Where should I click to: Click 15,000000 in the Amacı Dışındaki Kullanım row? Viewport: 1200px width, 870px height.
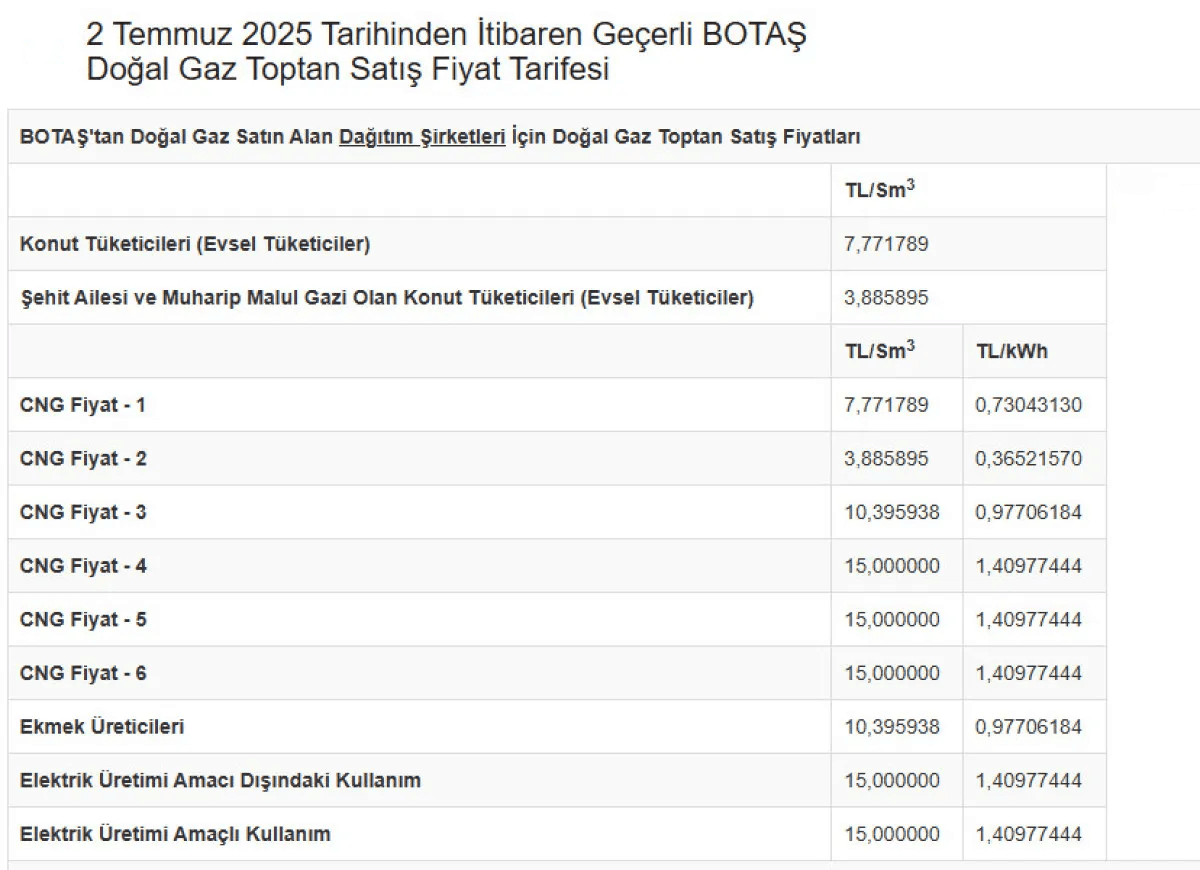click(x=892, y=780)
